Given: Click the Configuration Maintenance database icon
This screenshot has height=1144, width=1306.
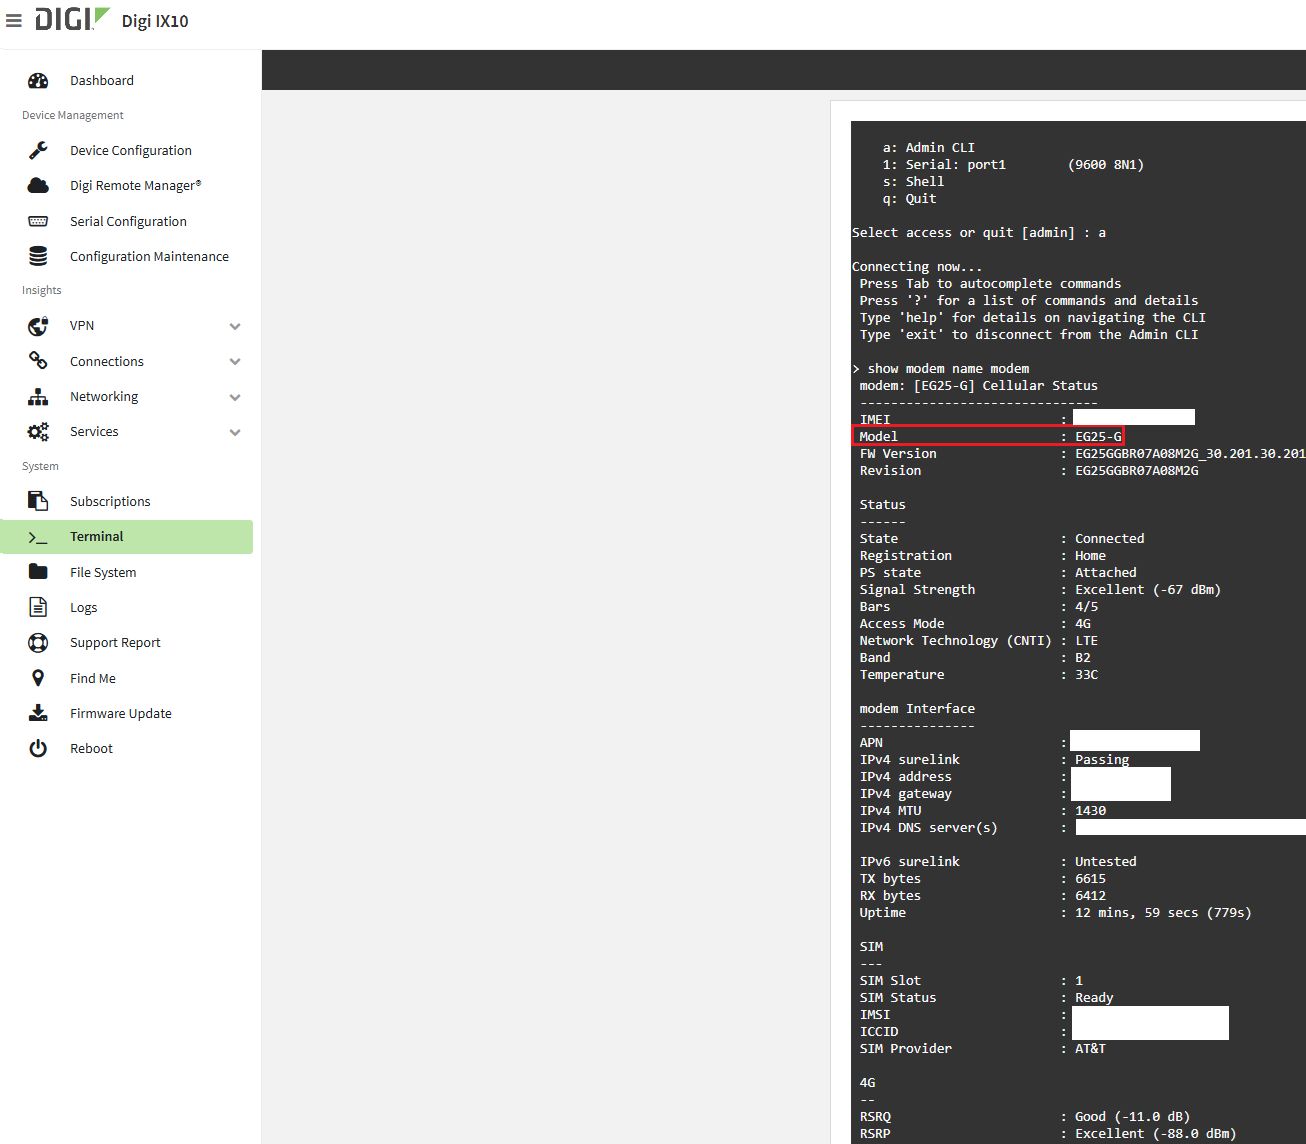Looking at the screenshot, I should click(x=38, y=256).
